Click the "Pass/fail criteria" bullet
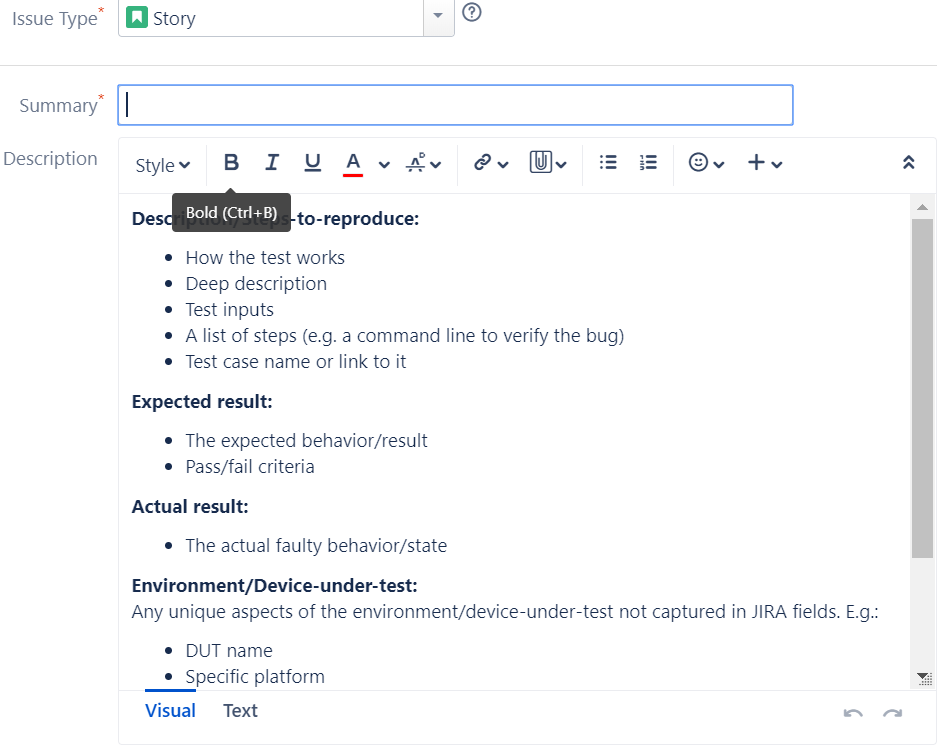 click(250, 467)
